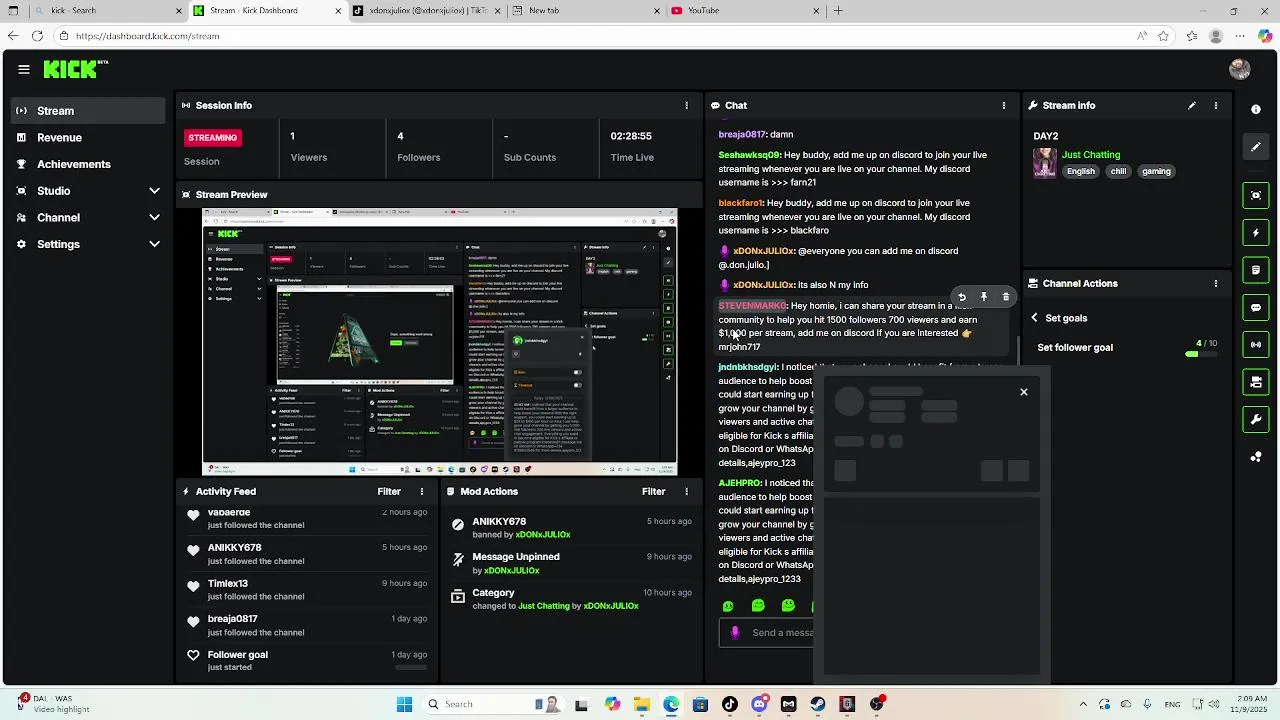Click Timlex13 follow entry
The width and height of the screenshot is (1280, 720).
(307, 590)
